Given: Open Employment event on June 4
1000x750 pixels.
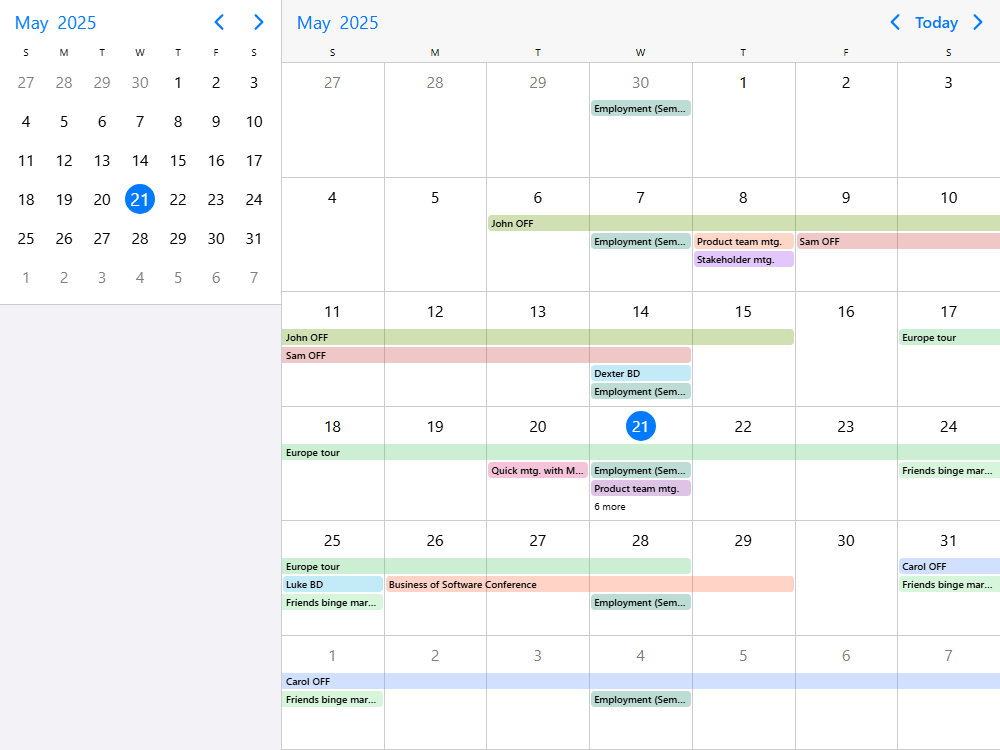Looking at the screenshot, I should (640, 699).
